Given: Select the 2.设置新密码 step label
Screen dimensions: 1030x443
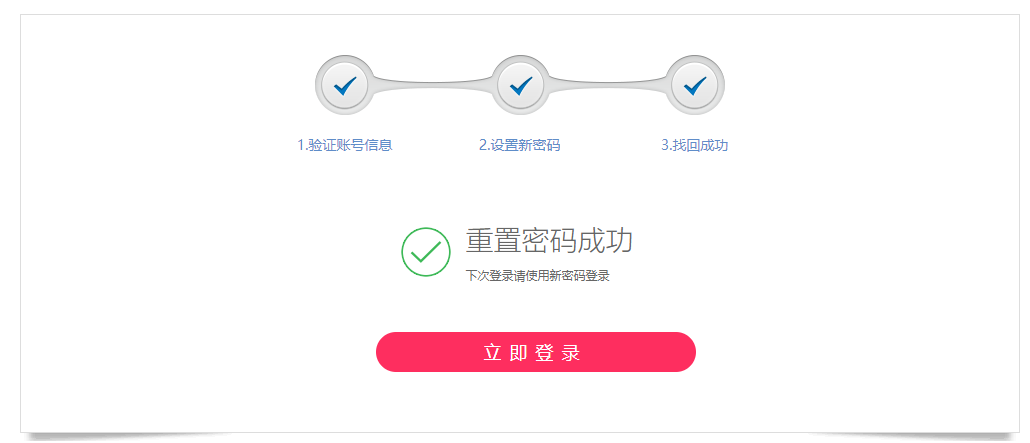Looking at the screenshot, I should coord(519,145).
